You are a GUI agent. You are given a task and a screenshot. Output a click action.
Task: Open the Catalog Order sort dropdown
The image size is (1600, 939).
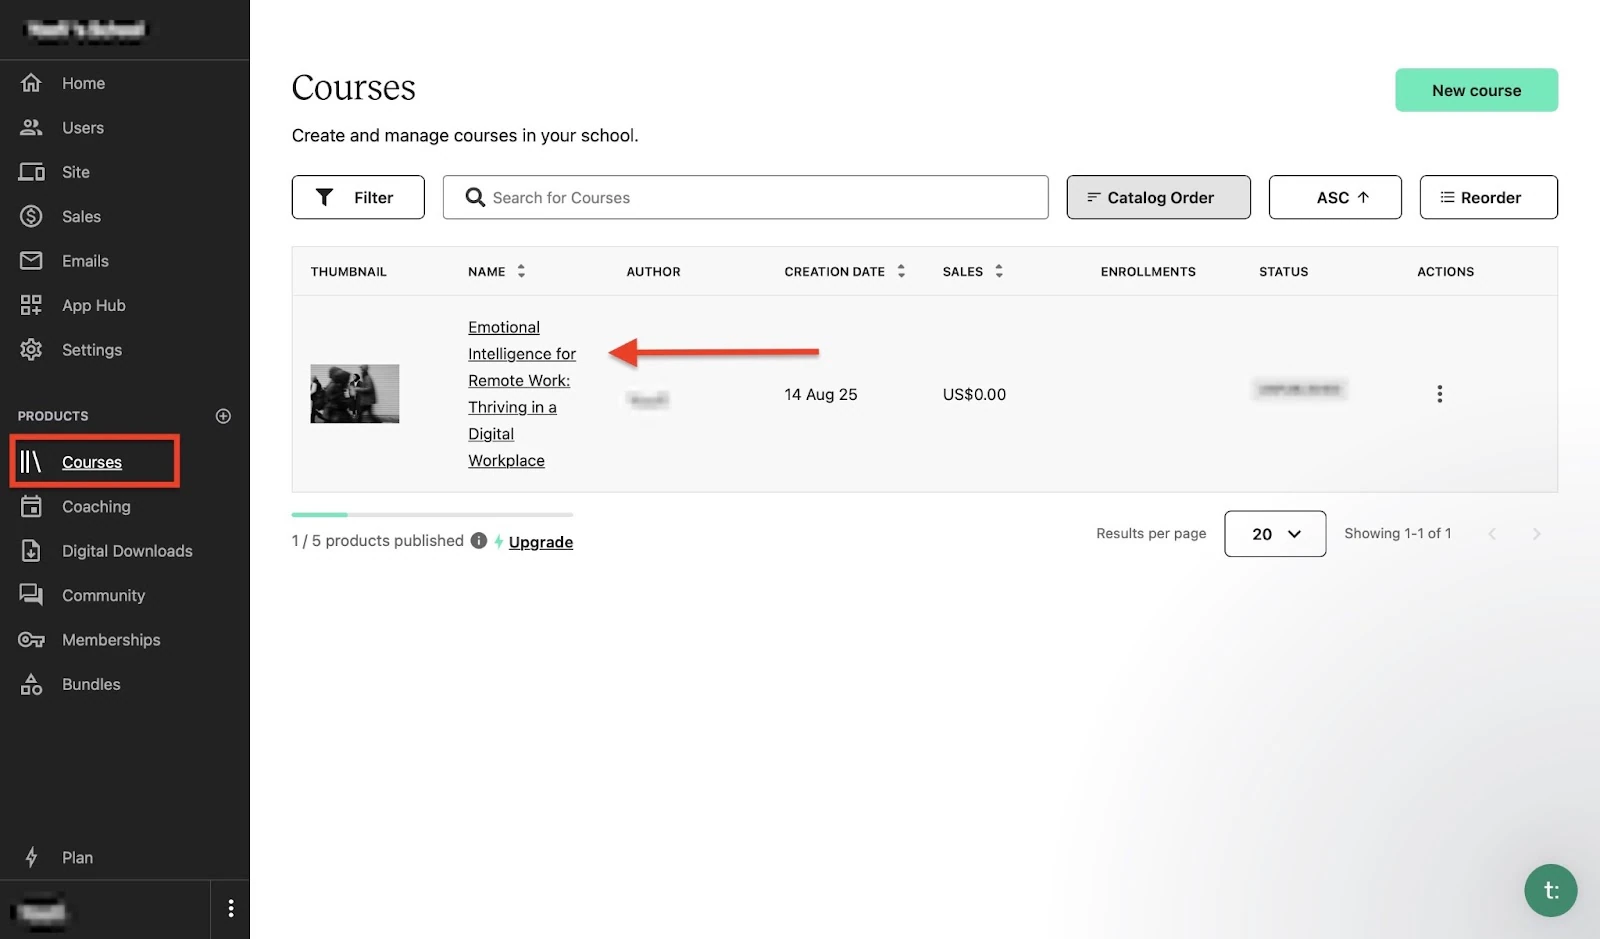tap(1158, 197)
